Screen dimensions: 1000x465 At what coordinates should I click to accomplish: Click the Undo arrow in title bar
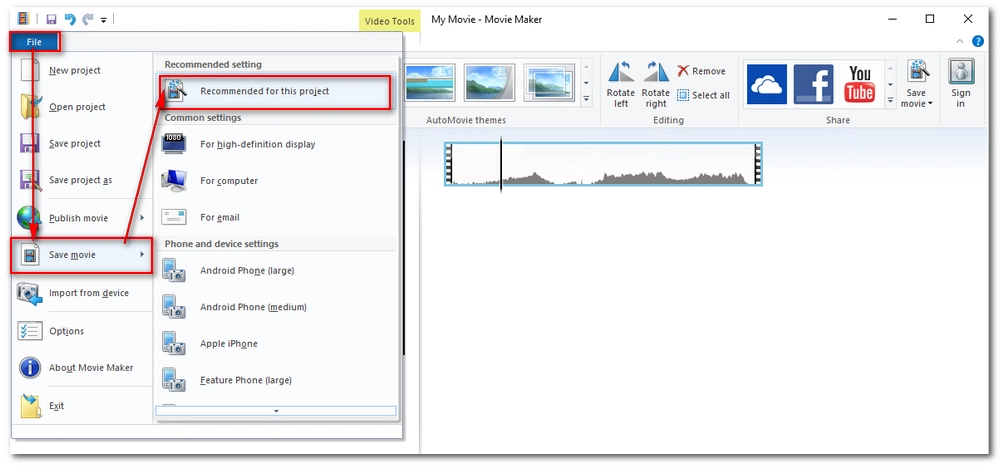pos(69,19)
